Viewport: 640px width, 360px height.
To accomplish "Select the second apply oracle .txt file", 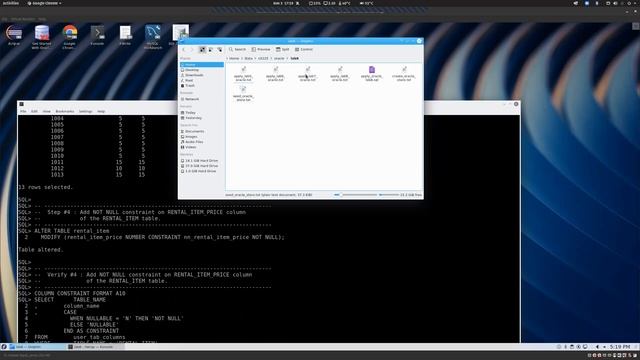I will tap(276, 74).
